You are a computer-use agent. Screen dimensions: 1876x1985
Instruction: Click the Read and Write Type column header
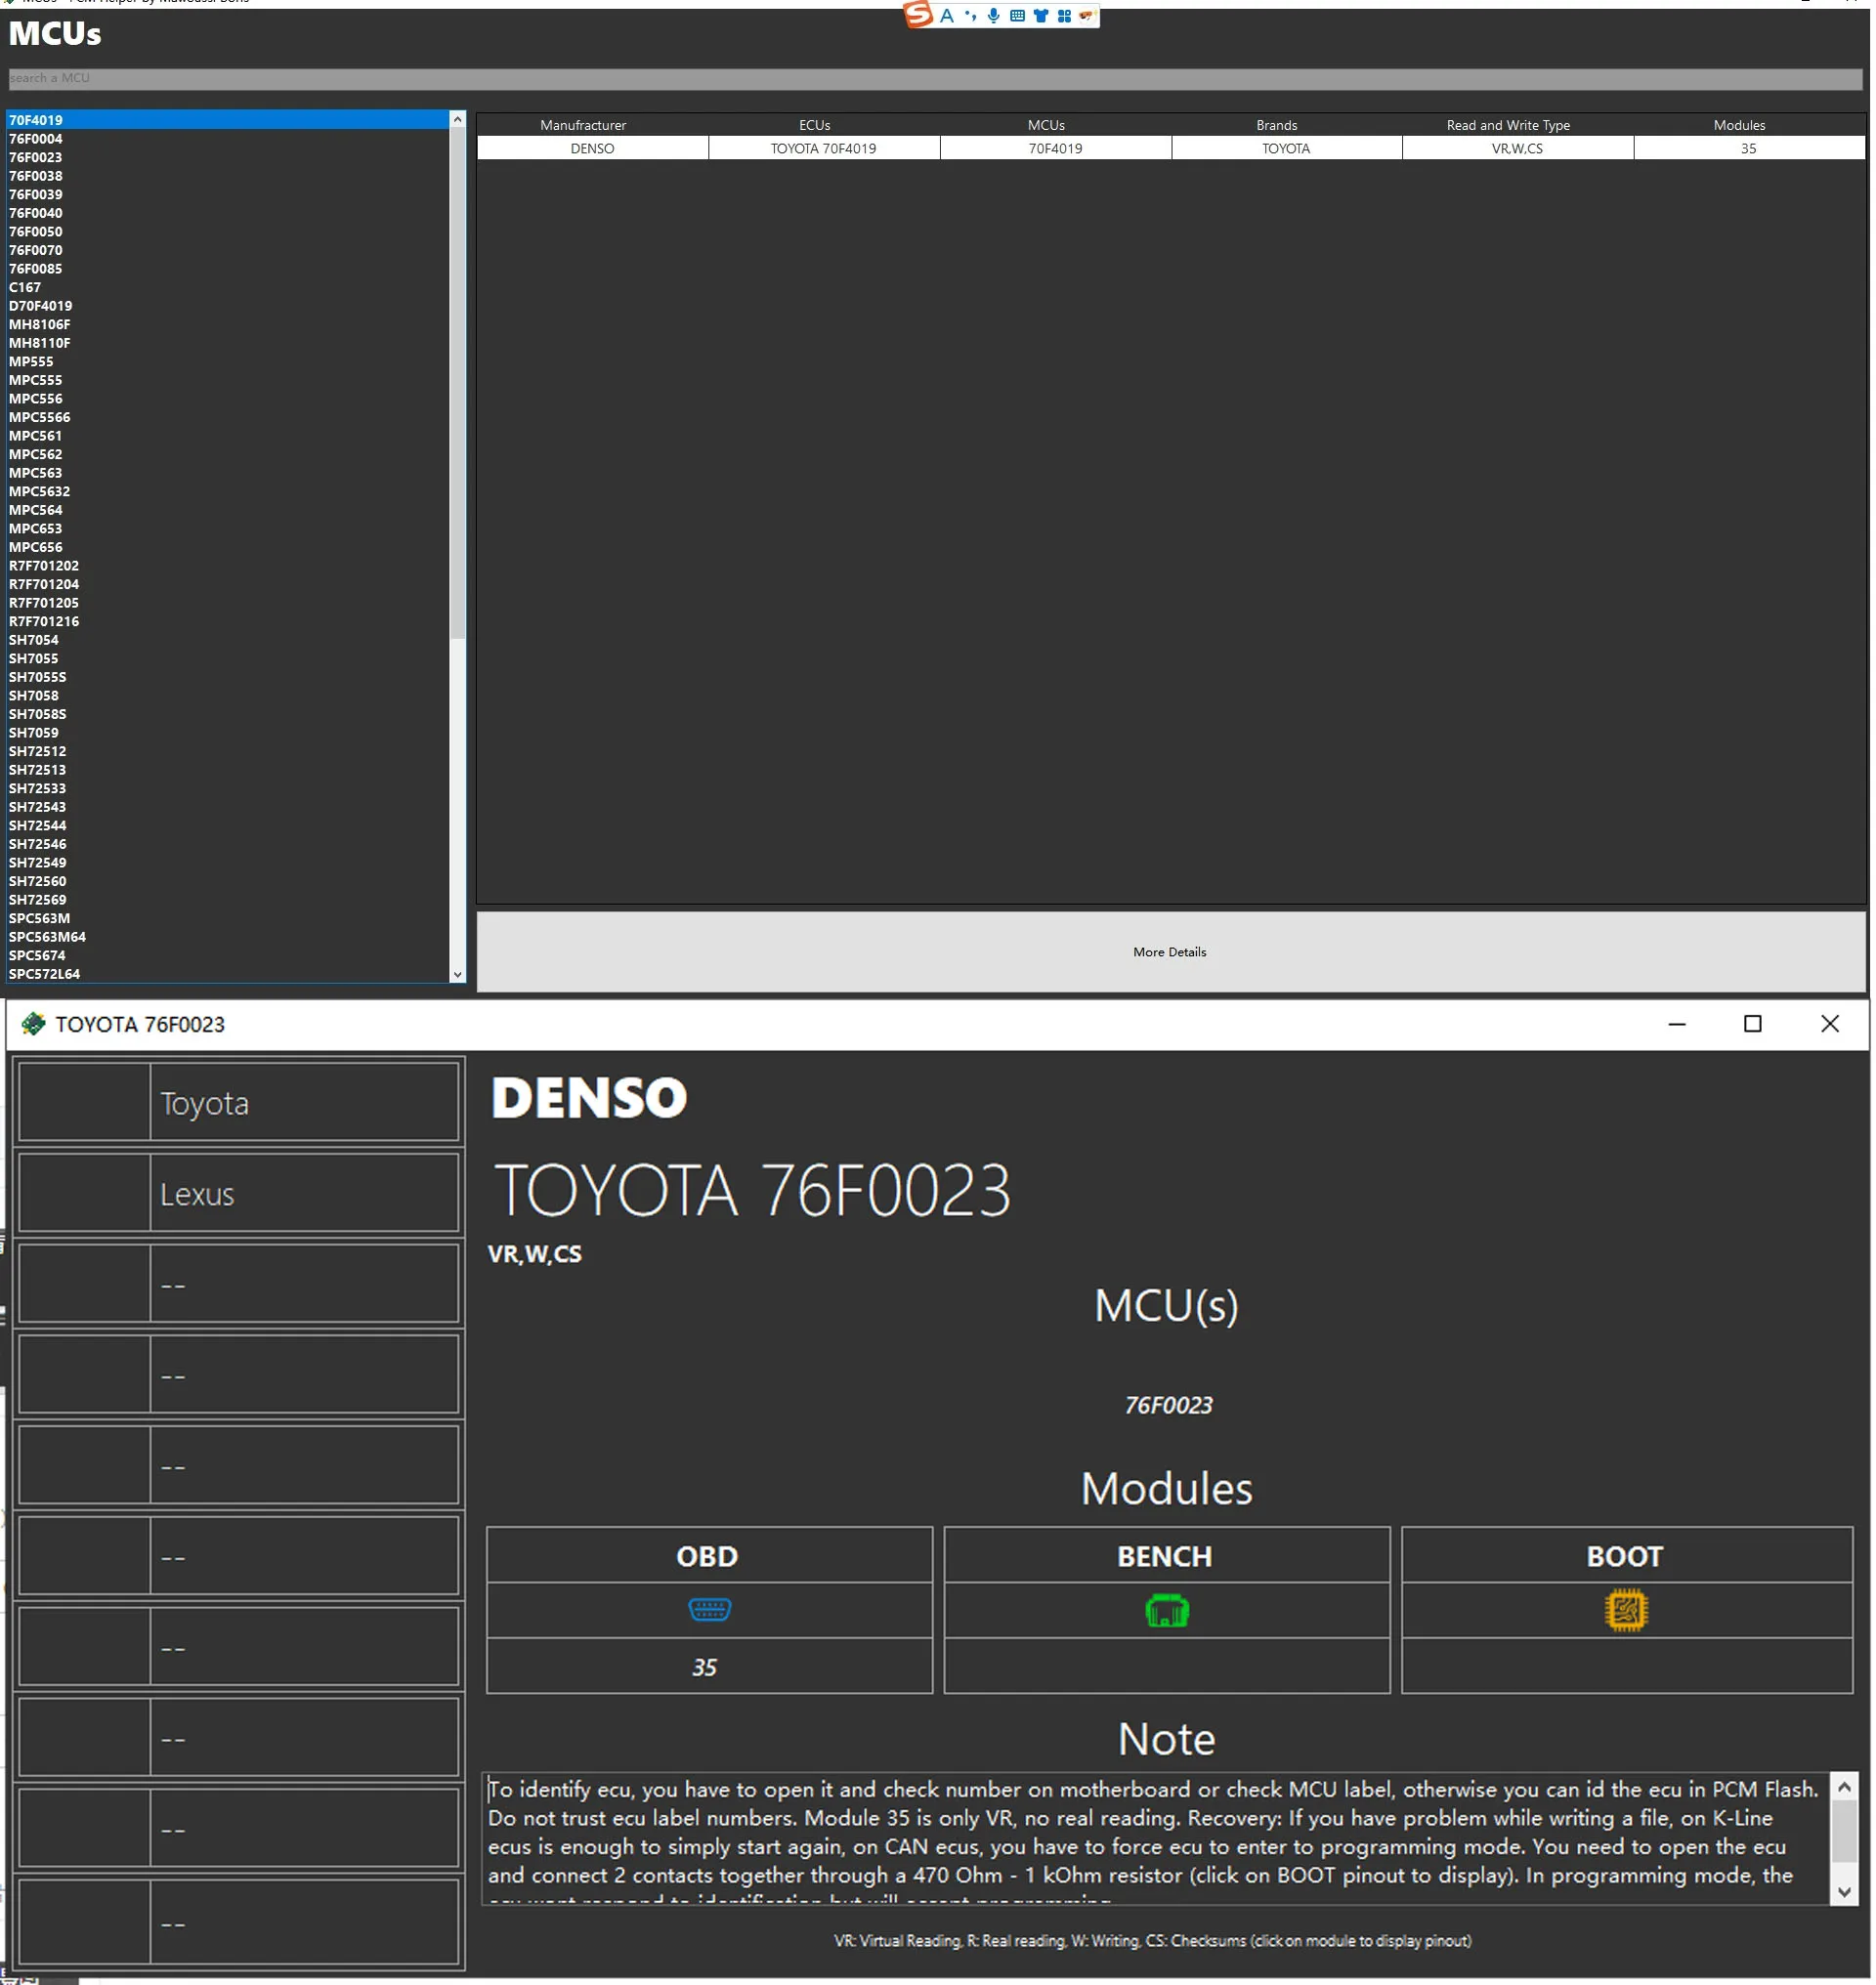tap(1507, 125)
